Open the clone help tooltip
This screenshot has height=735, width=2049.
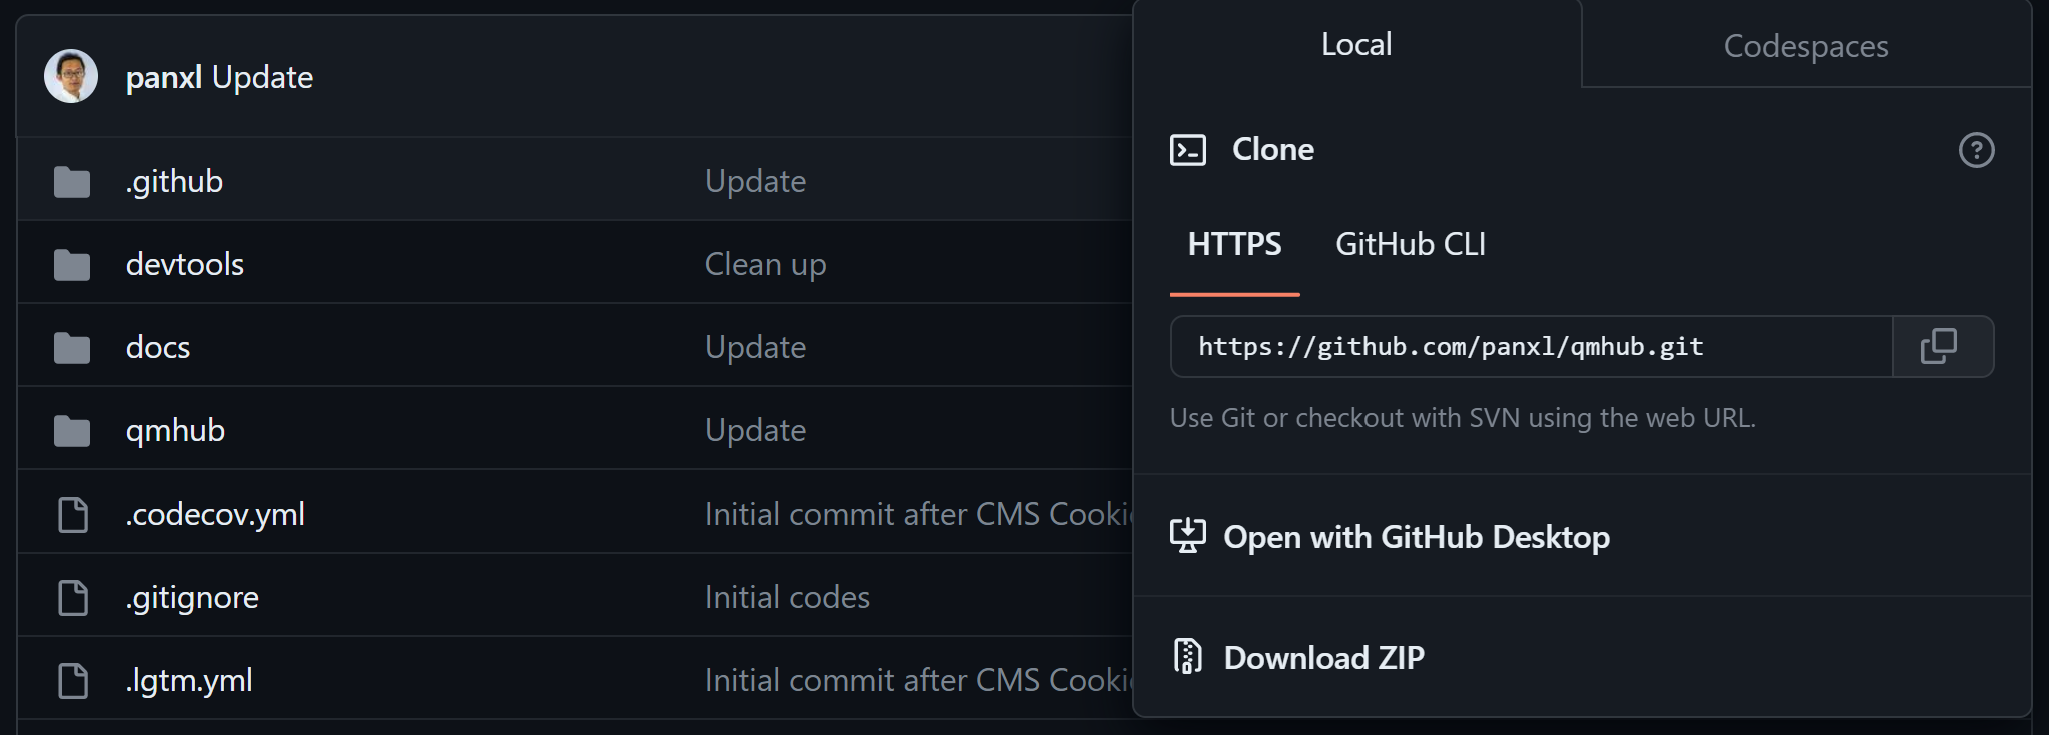[1975, 149]
